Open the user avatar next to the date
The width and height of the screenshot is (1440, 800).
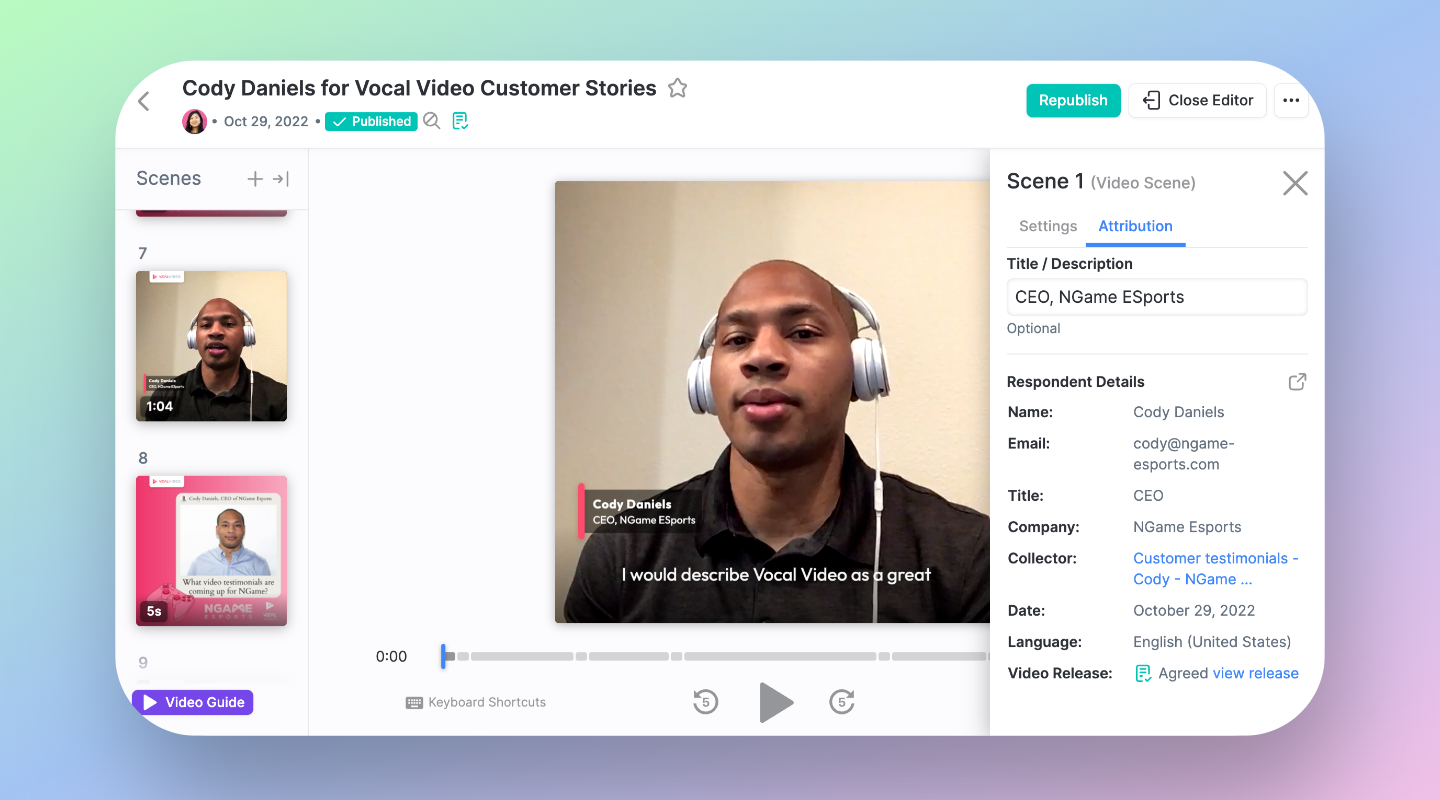194,121
